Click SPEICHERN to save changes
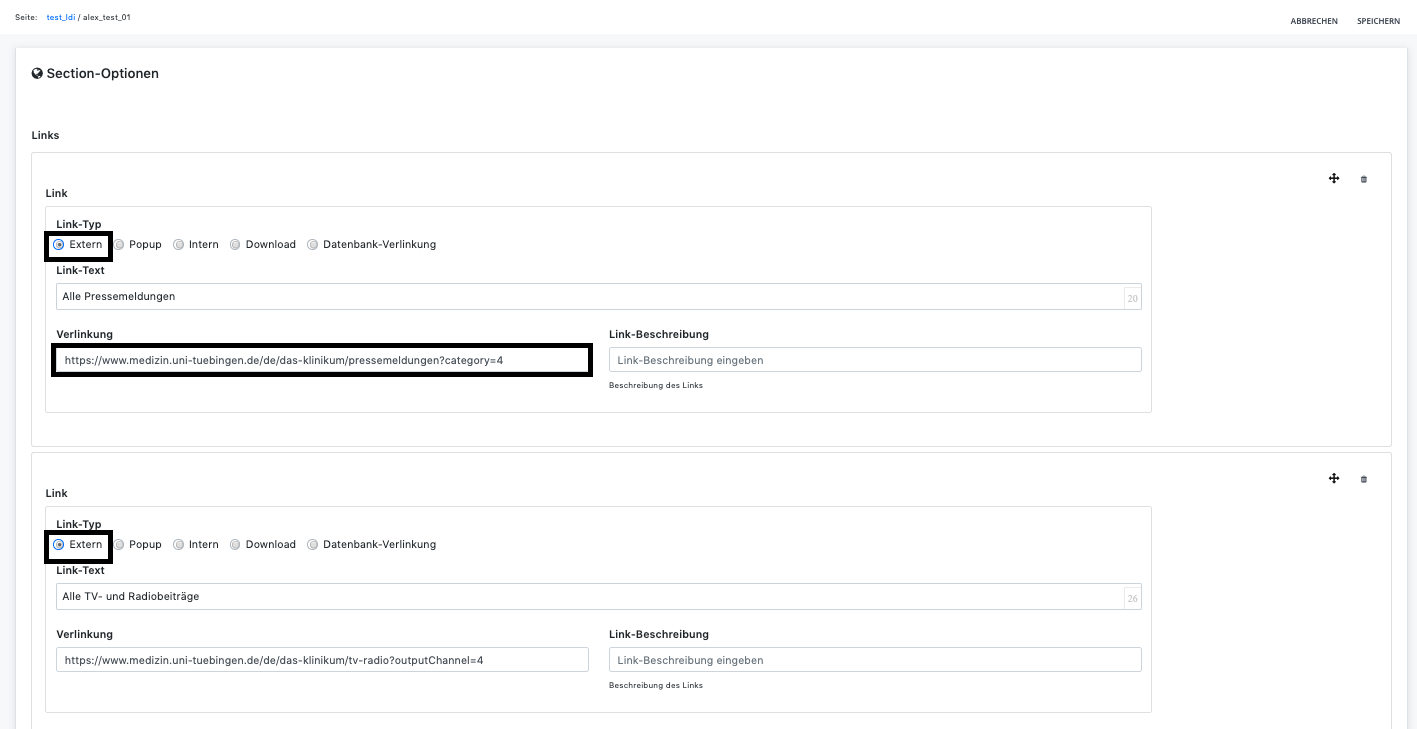The height and width of the screenshot is (729, 1417). (x=1378, y=21)
